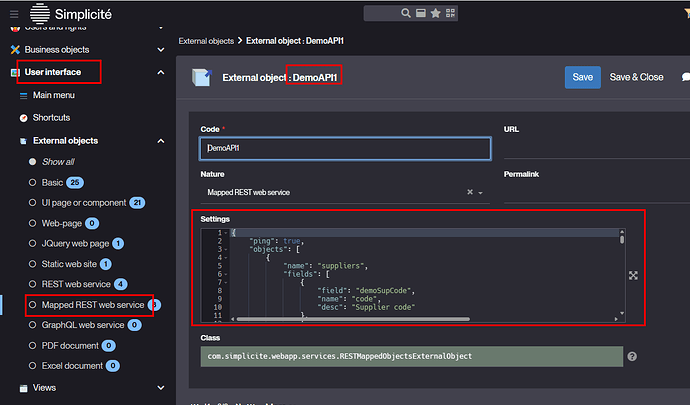
Task: Click the Business objects icon
Action: tap(15, 50)
